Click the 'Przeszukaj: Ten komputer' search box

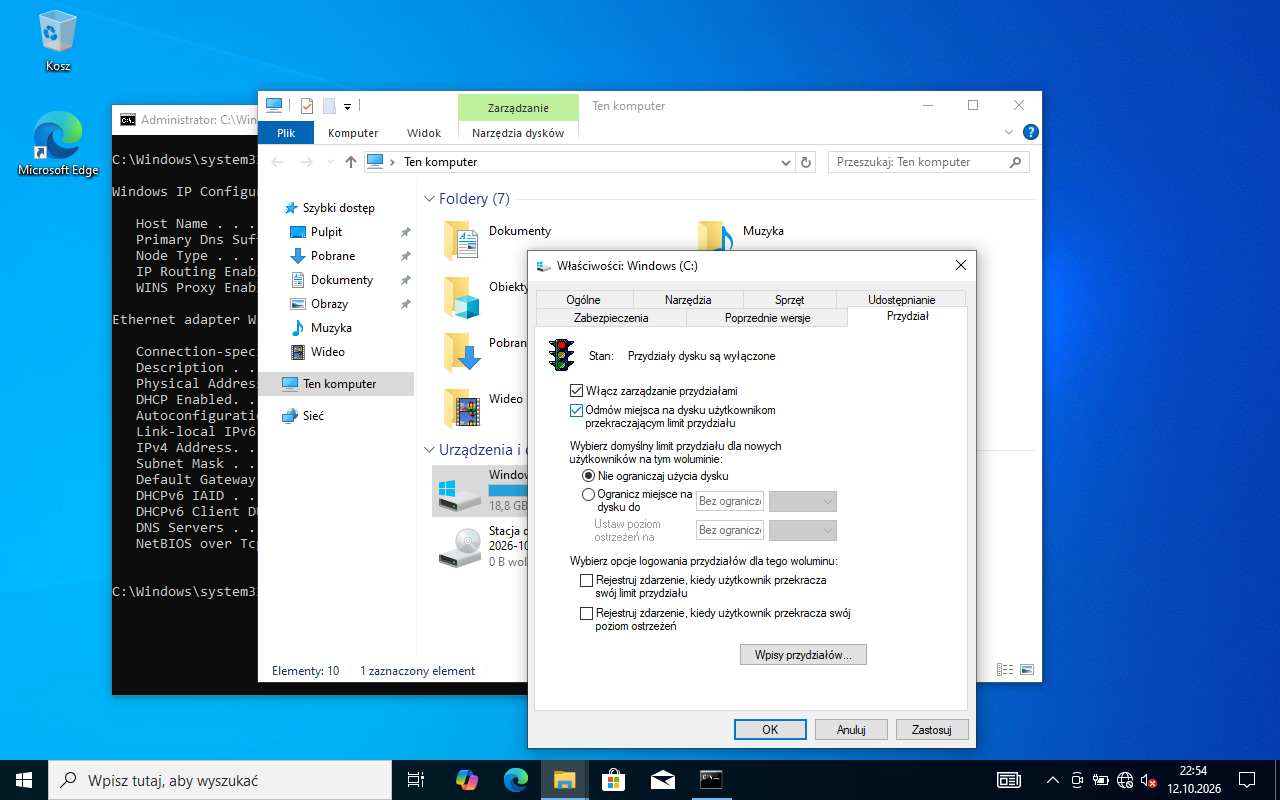pyautogui.click(x=930, y=162)
